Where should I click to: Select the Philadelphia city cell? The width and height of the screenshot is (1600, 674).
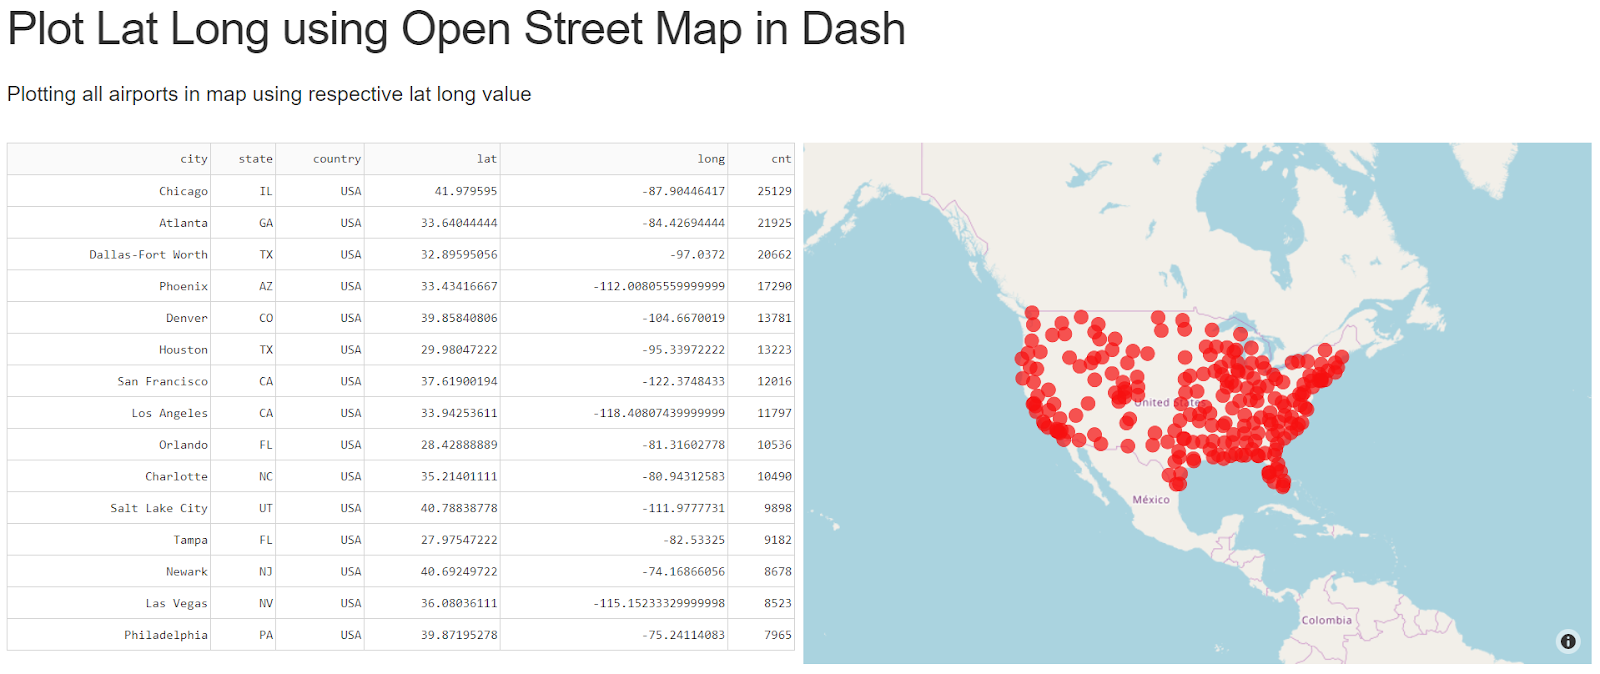[x=109, y=635]
